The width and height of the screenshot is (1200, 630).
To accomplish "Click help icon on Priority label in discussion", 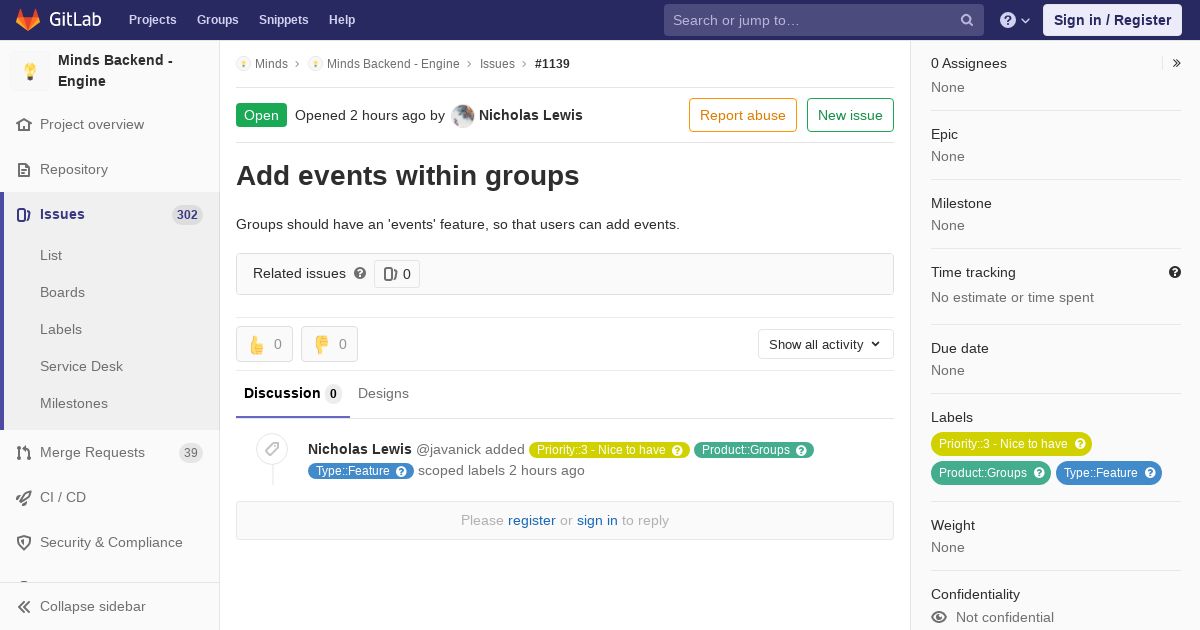I will (677, 450).
